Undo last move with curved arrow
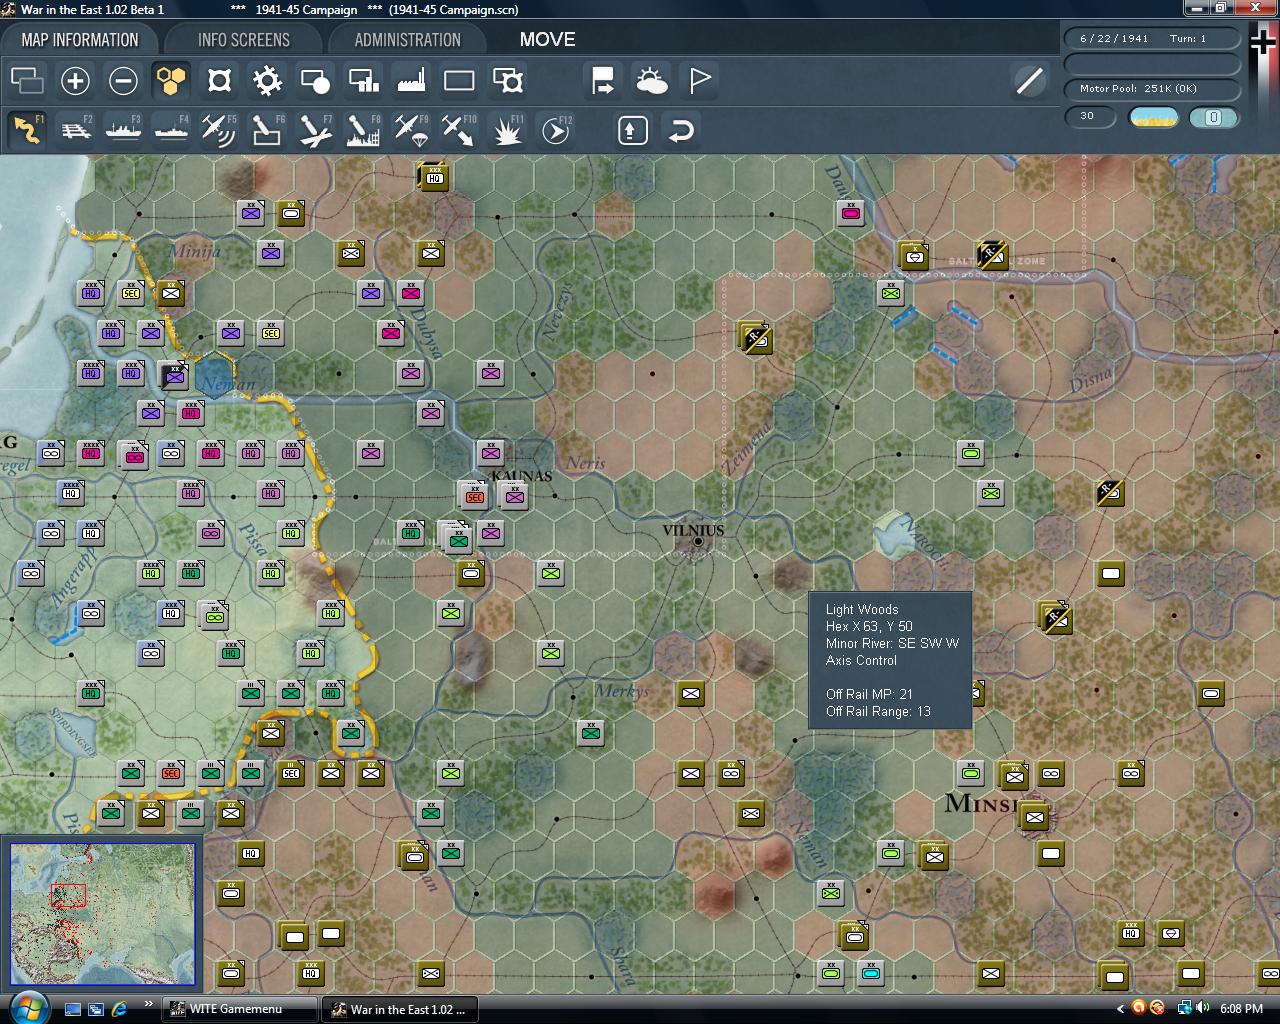Screen dimensions: 1280x1024 tap(681, 130)
